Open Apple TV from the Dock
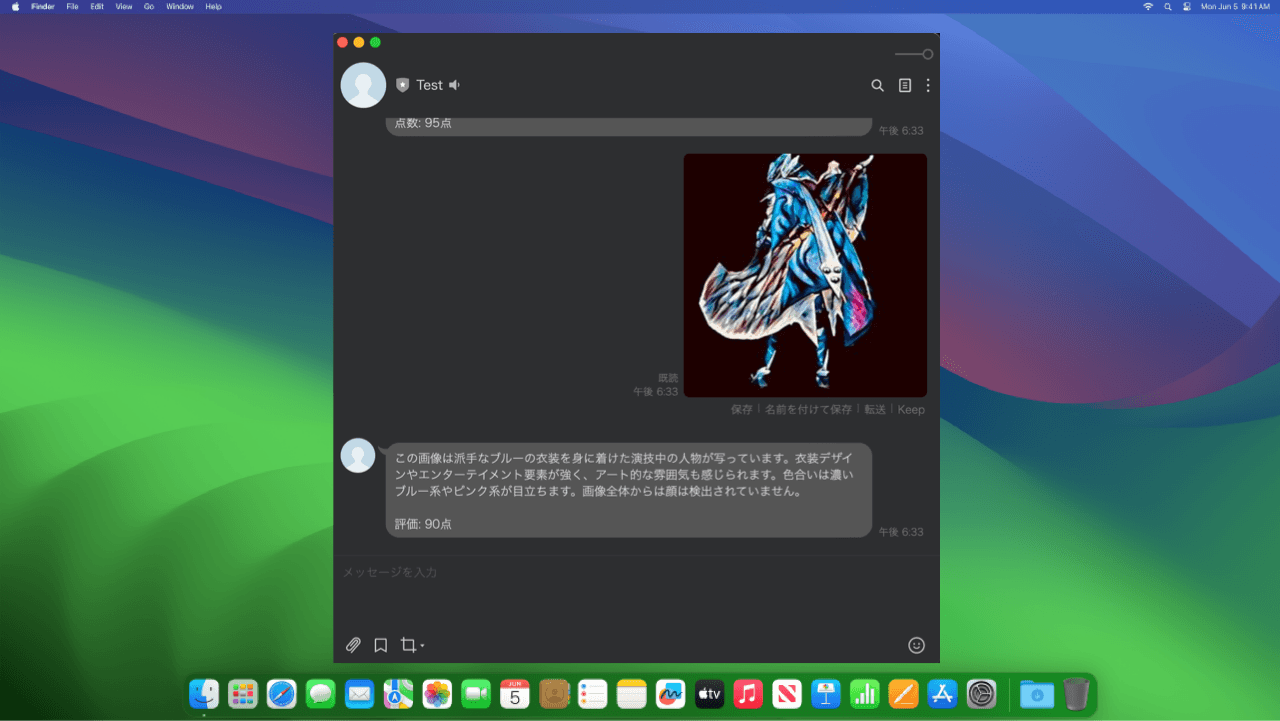The height and width of the screenshot is (721, 1280). 709,693
